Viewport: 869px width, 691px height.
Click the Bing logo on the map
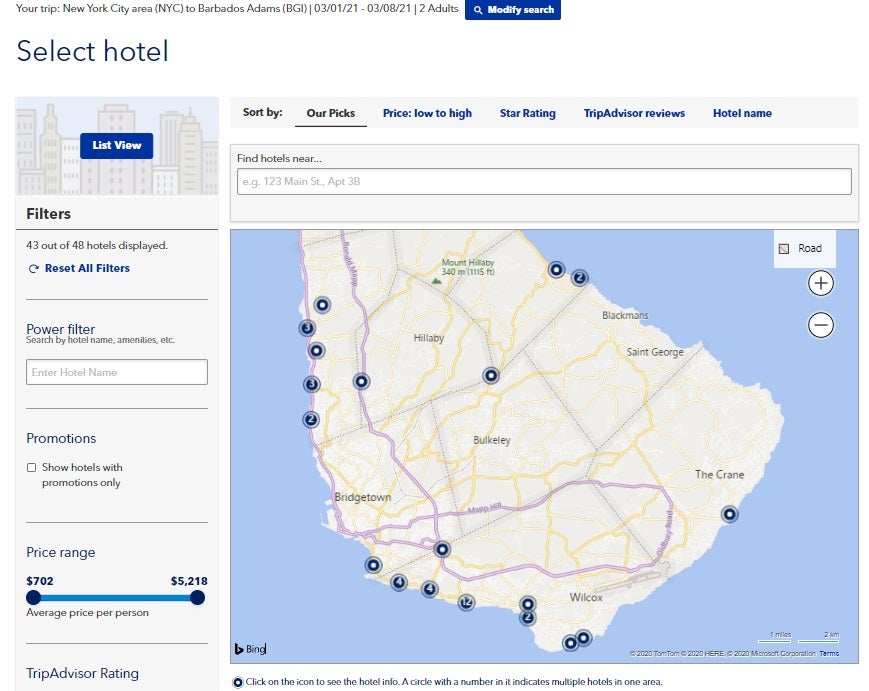tap(248, 648)
